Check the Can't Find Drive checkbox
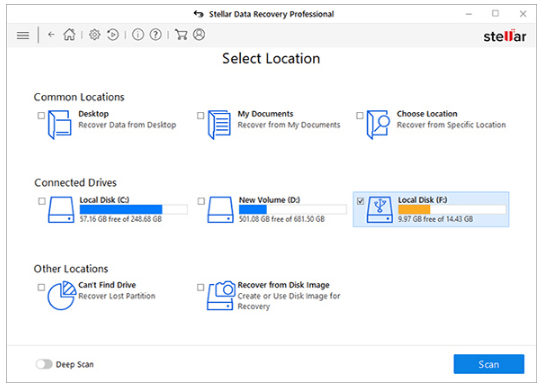 pyautogui.click(x=41, y=287)
